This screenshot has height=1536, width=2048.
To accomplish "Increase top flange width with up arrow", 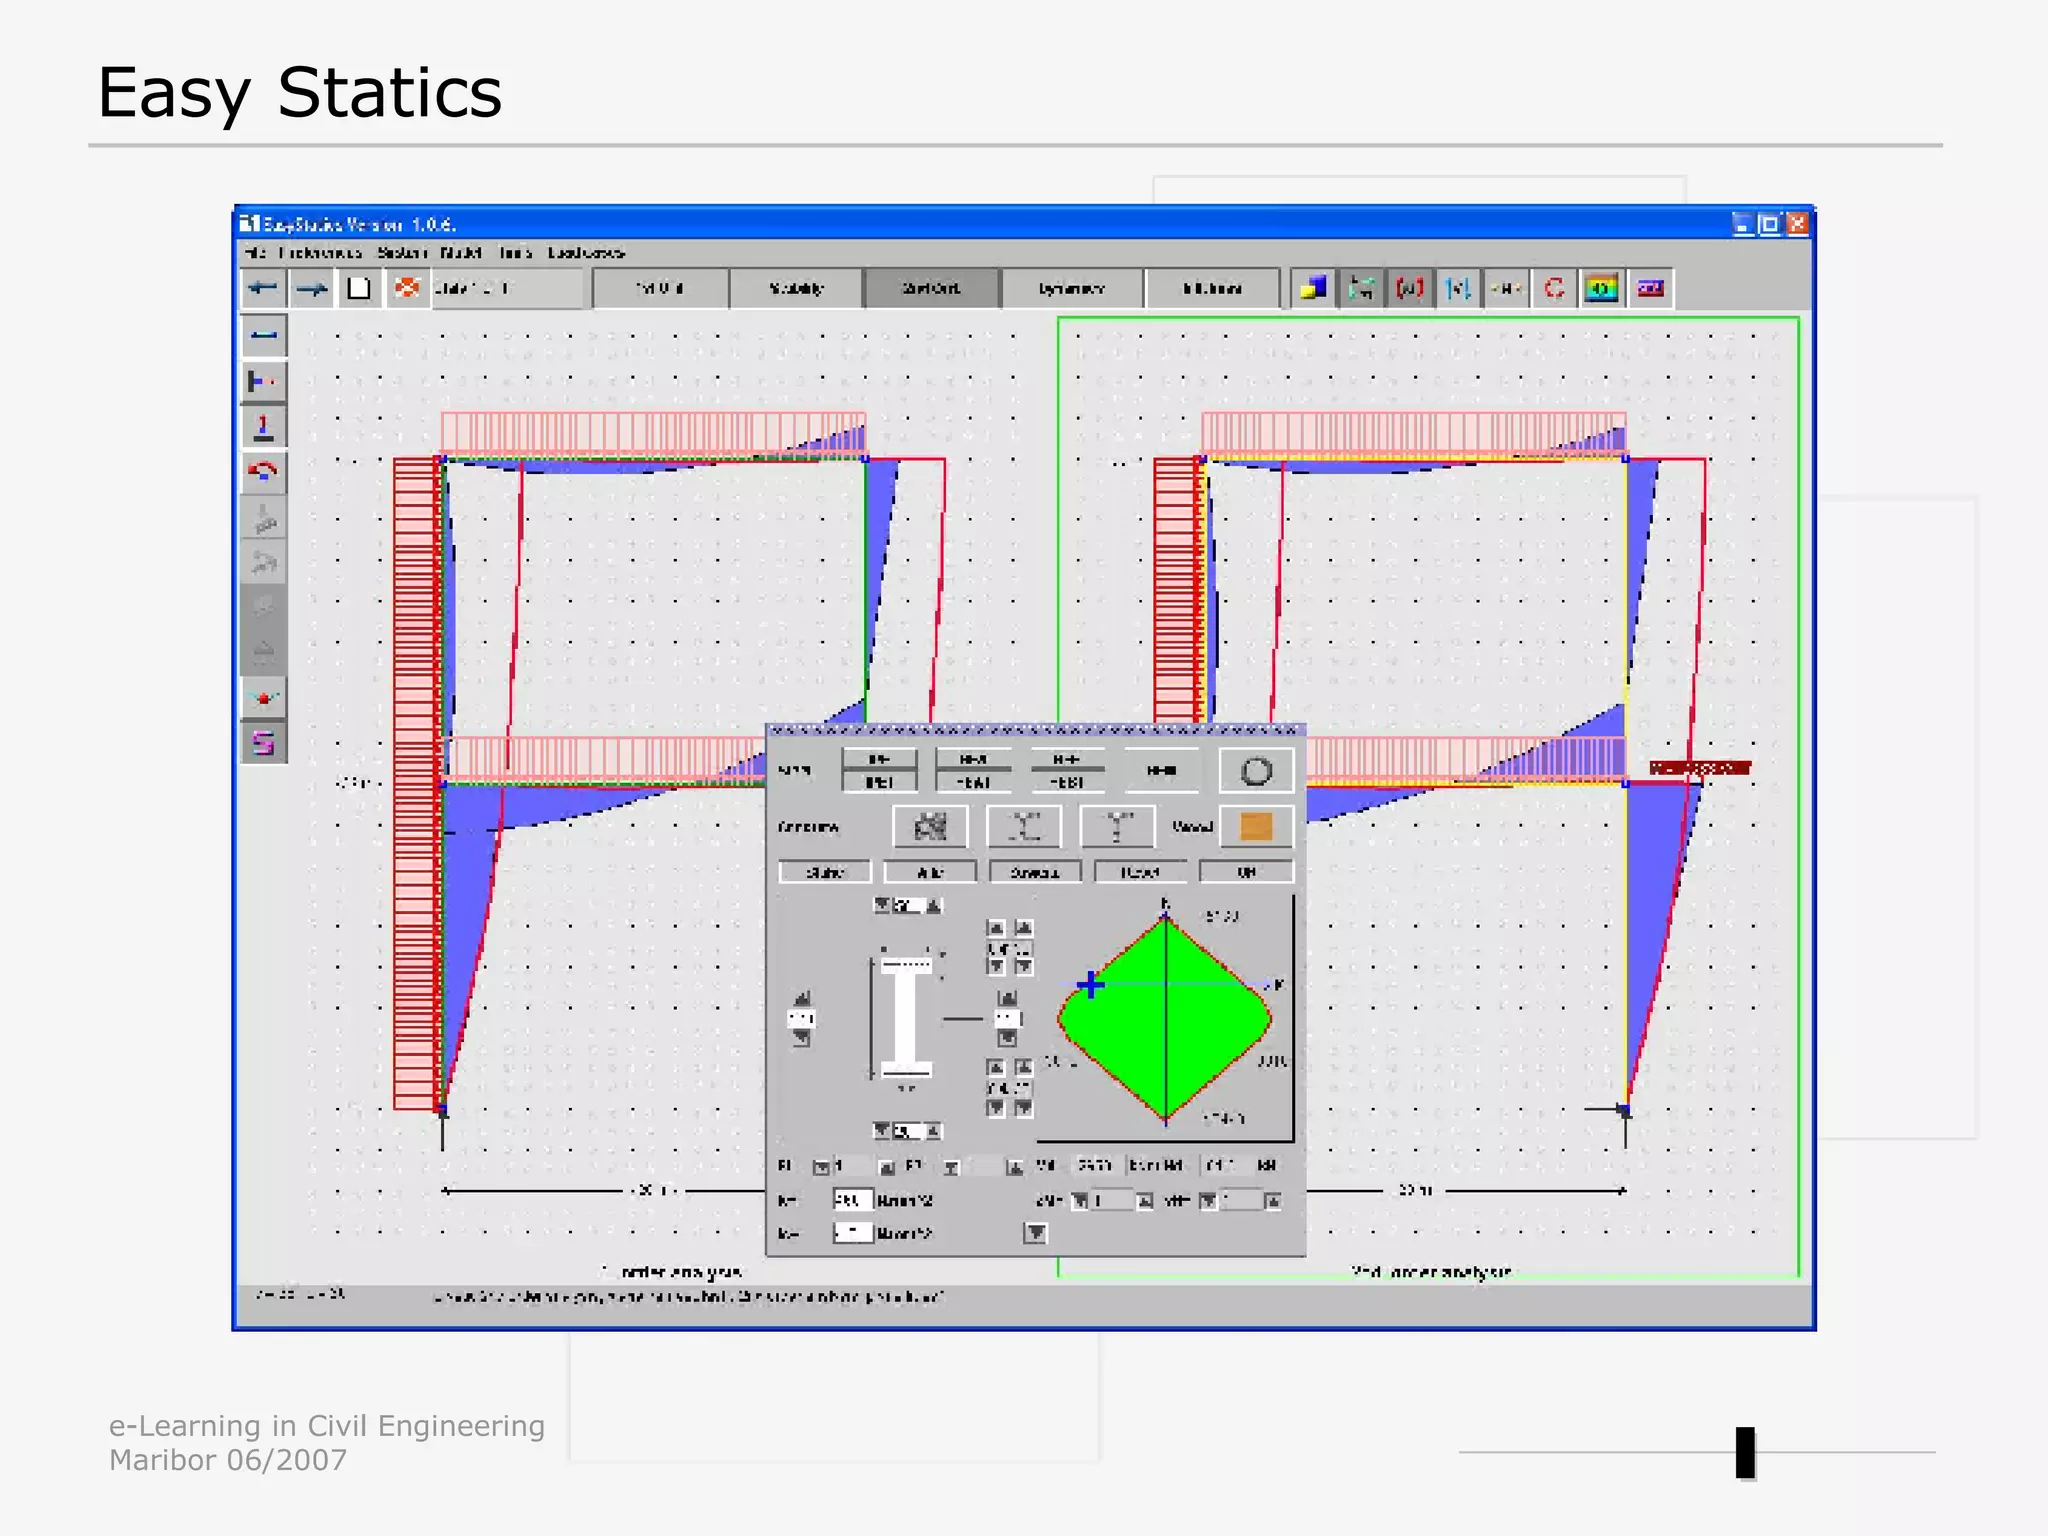I will click(x=933, y=905).
